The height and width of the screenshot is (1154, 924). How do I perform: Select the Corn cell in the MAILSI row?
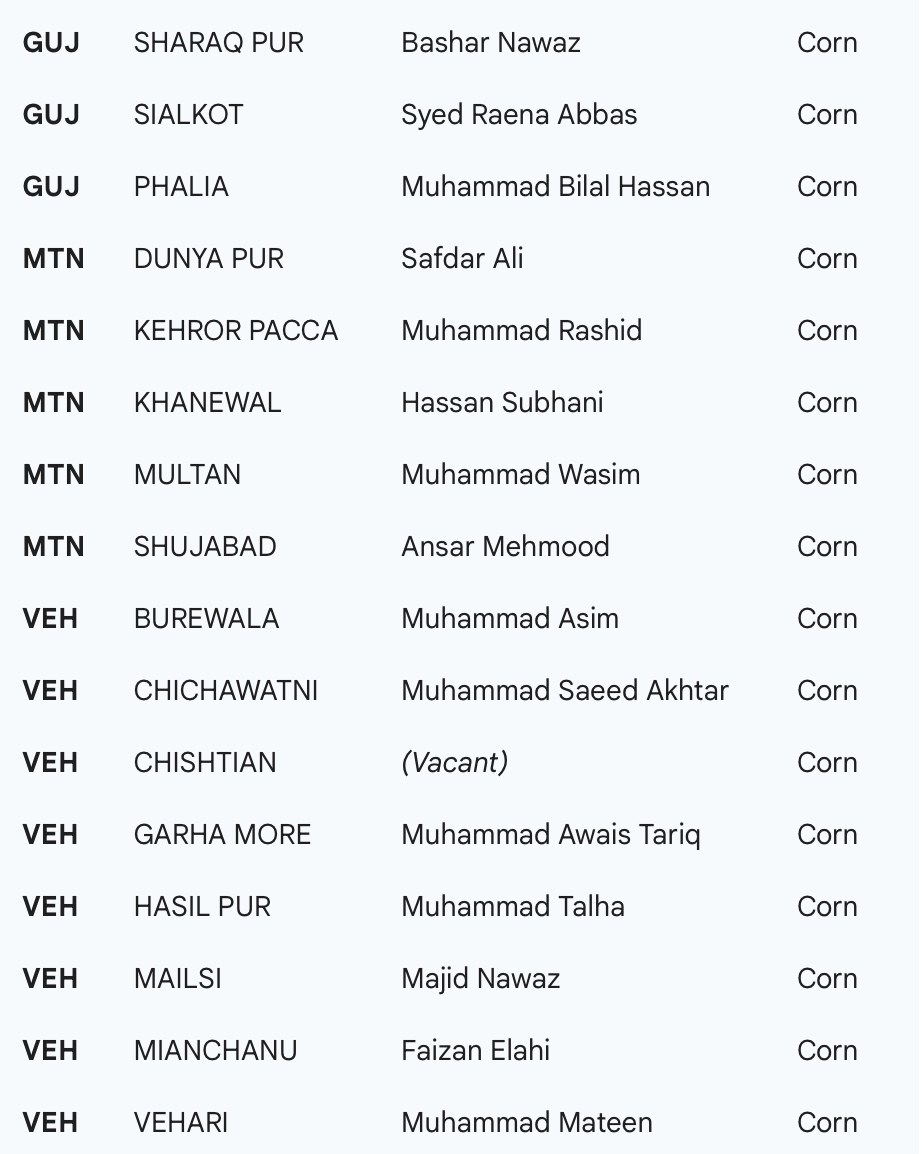pos(827,979)
